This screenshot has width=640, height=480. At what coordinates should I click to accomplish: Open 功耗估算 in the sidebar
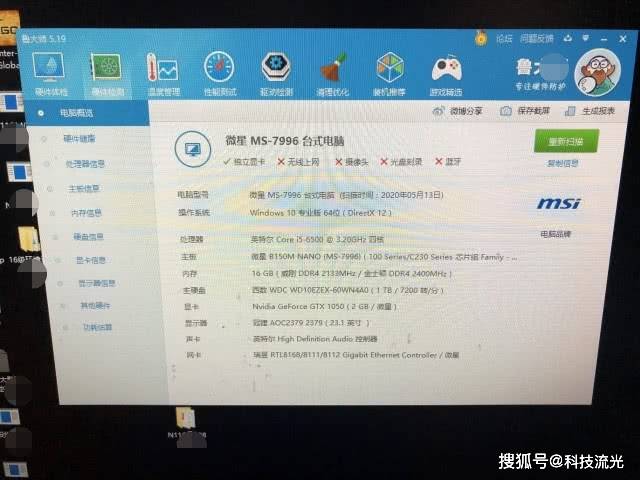coord(98,327)
